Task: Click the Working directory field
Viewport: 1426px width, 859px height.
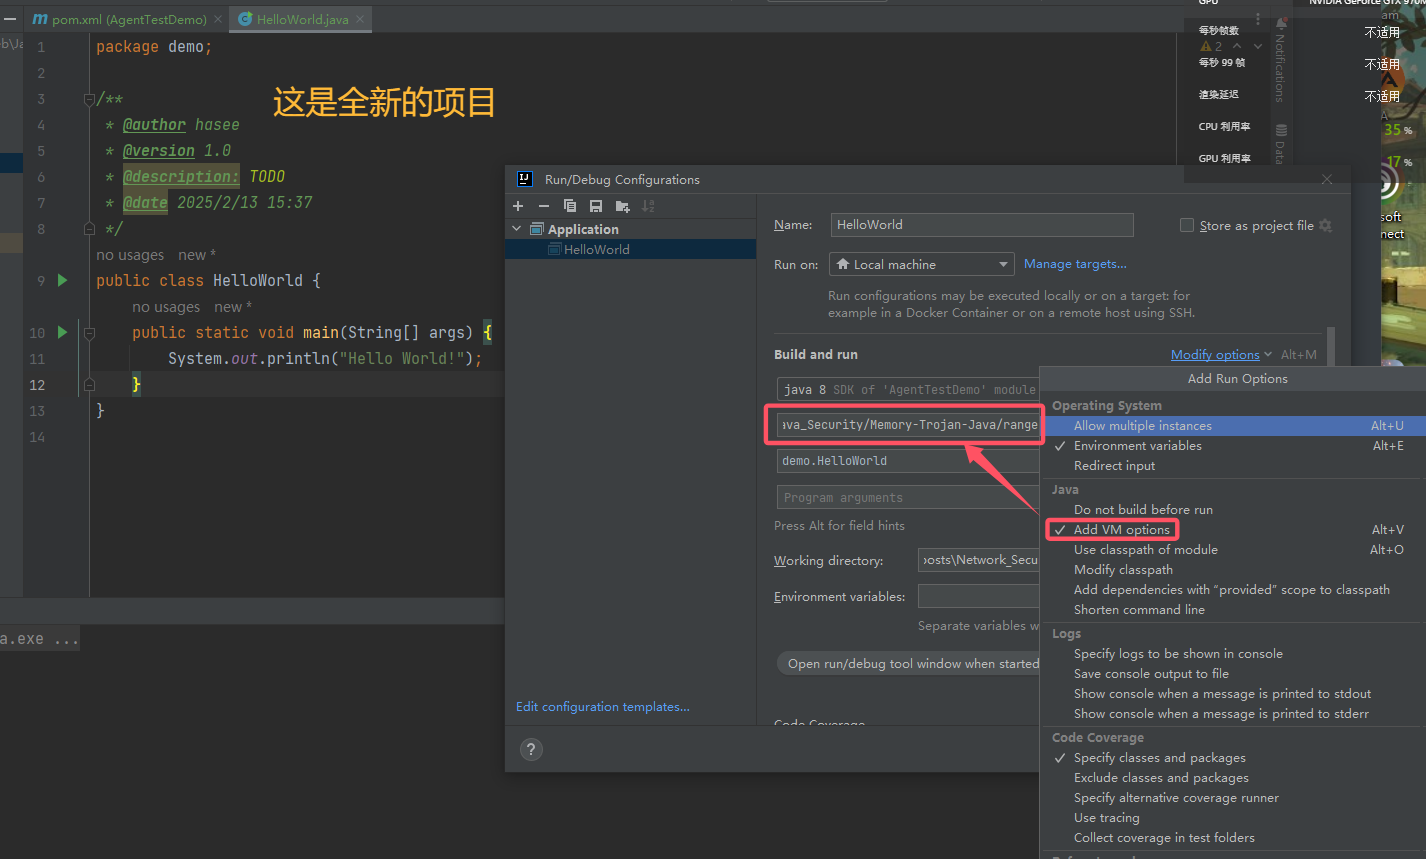Action: click(979, 560)
